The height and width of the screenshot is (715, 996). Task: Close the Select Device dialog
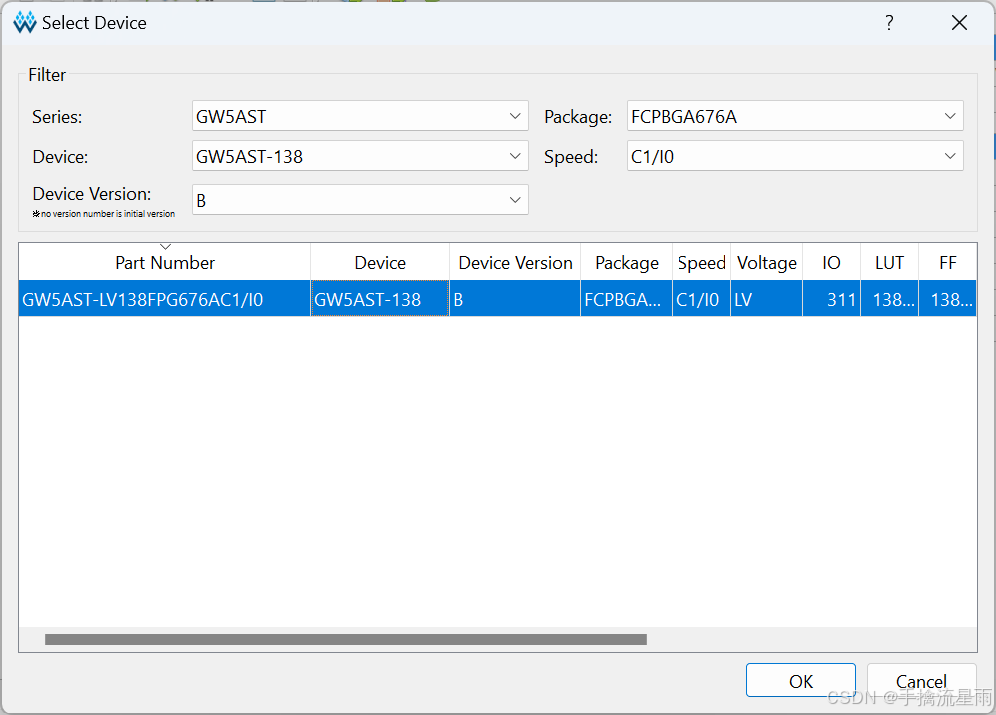coord(959,23)
